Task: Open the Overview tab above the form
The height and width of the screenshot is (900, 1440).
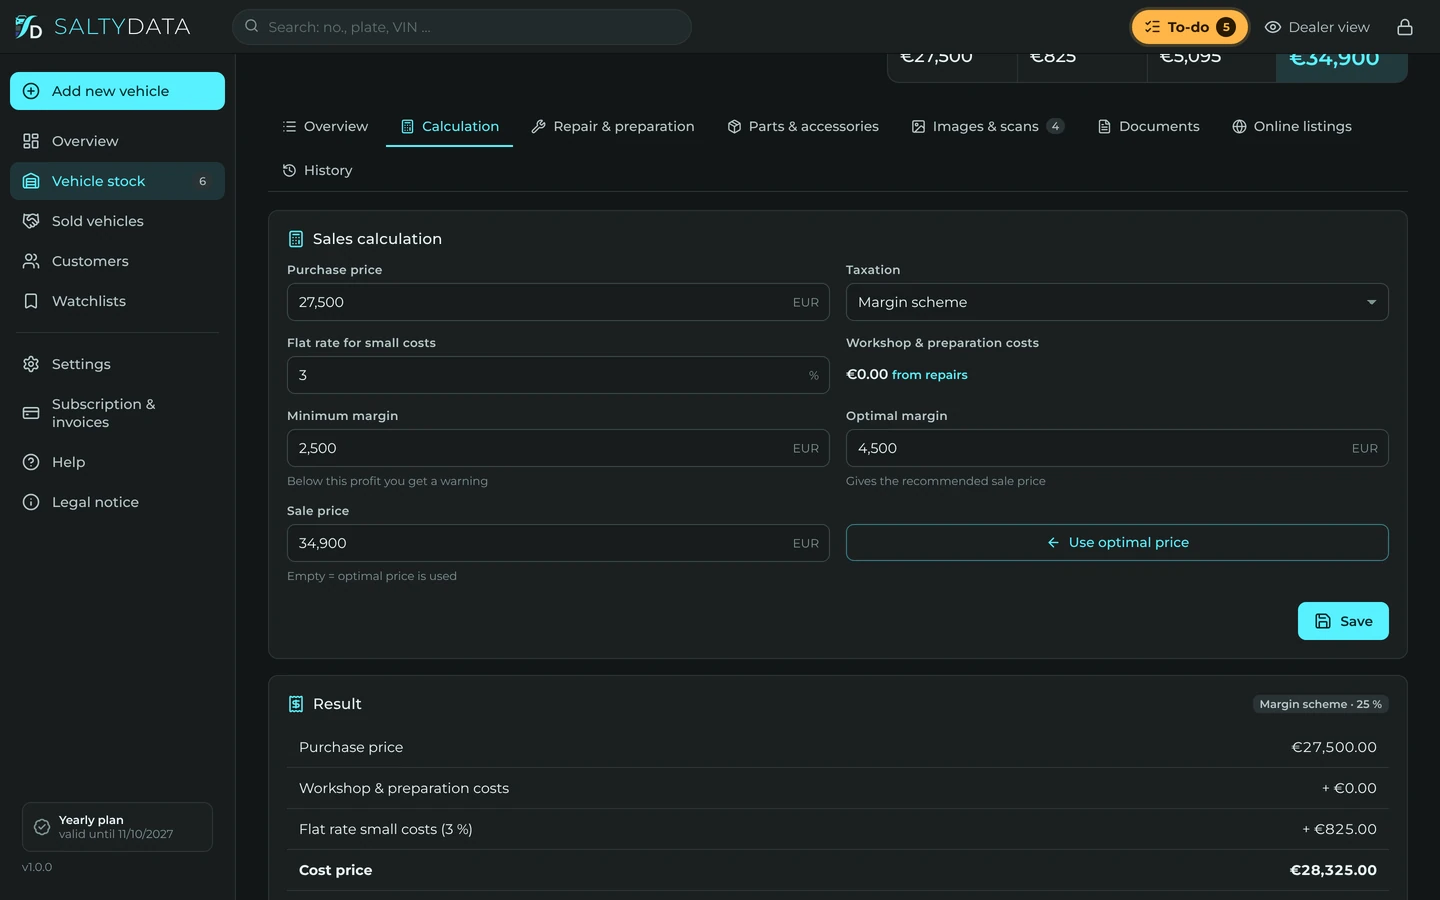Action: (325, 126)
